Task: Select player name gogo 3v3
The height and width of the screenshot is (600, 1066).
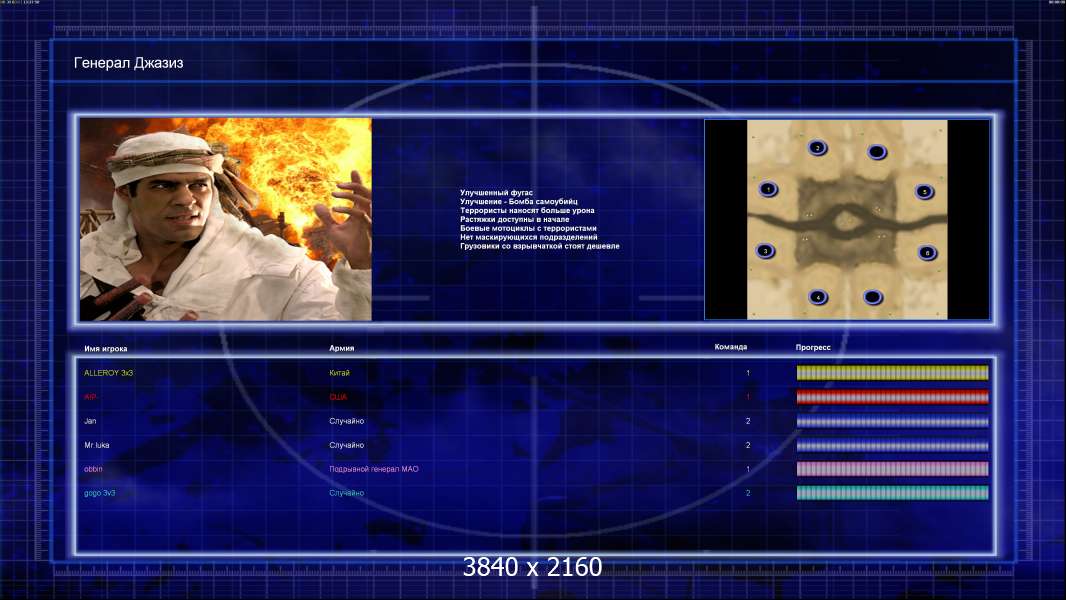Action: click(99, 493)
